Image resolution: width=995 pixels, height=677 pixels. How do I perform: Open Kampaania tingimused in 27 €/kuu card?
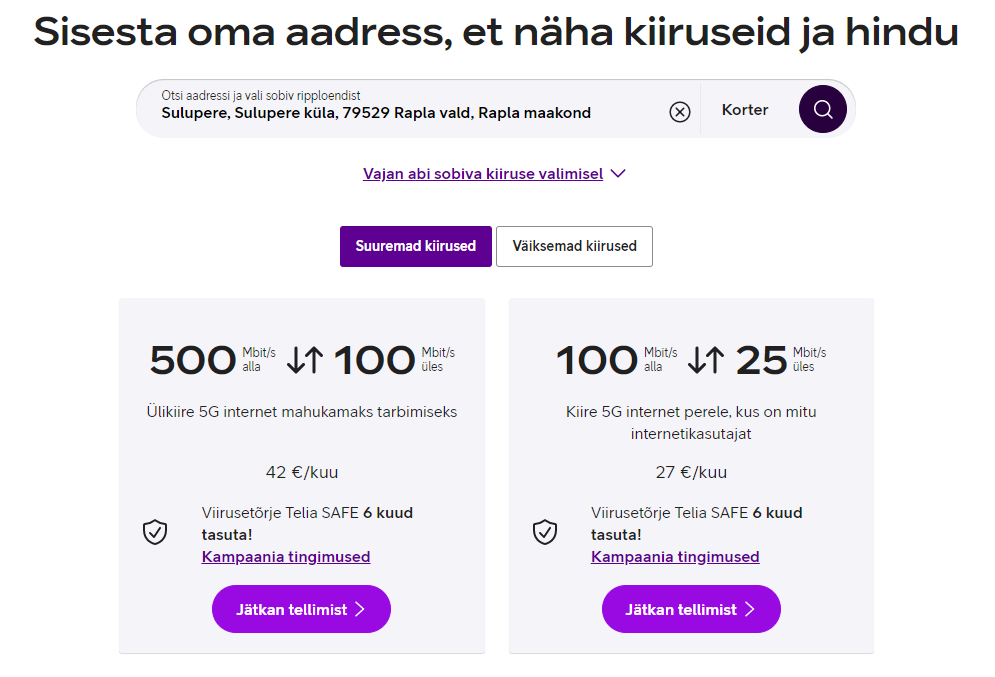point(675,556)
